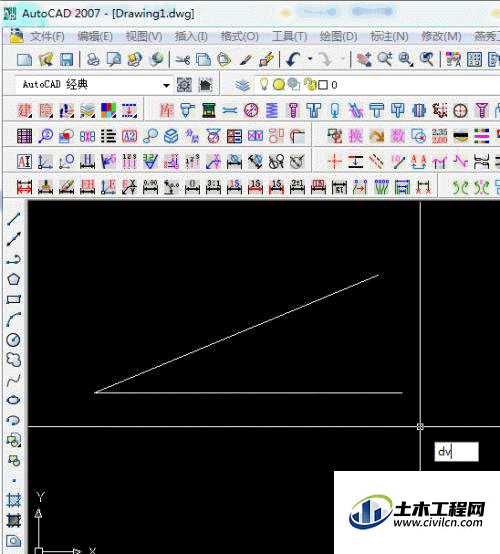This screenshot has height=554, width=500.
Task: Select the Rectangle tool
Action: click(13, 300)
